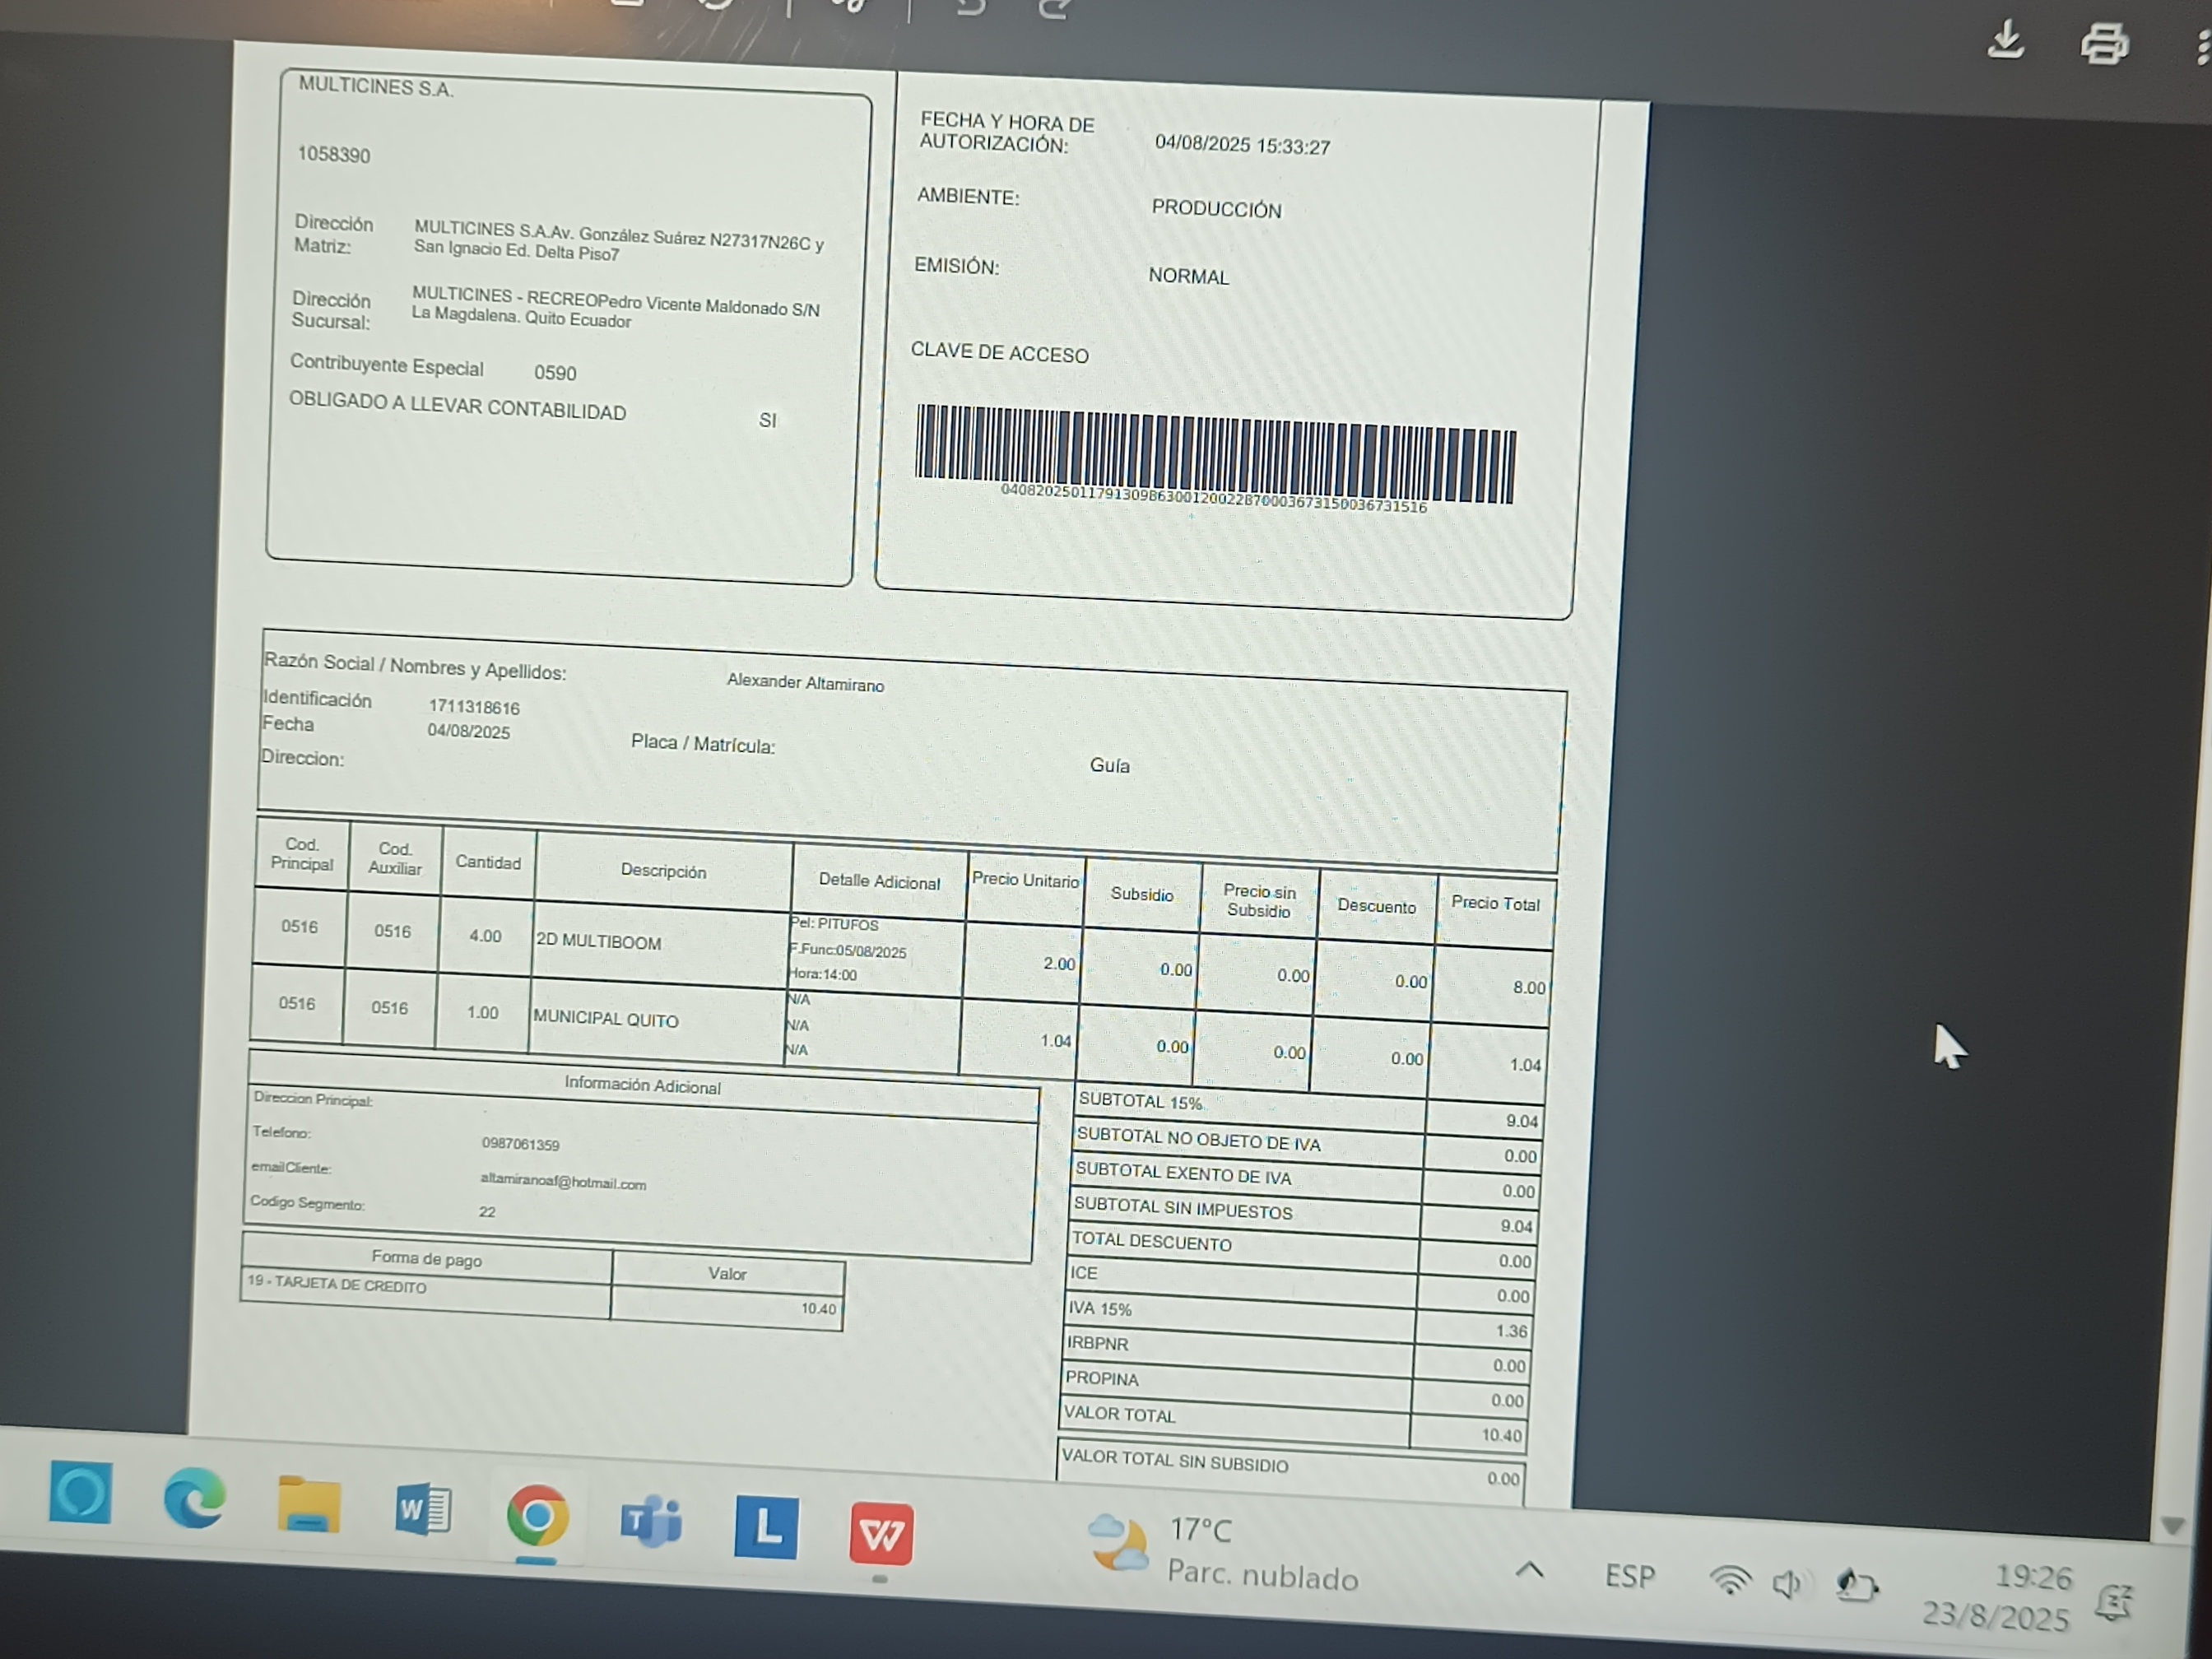Click the 'CLAVE DE ACCESO' heading

pyautogui.click(x=999, y=353)
